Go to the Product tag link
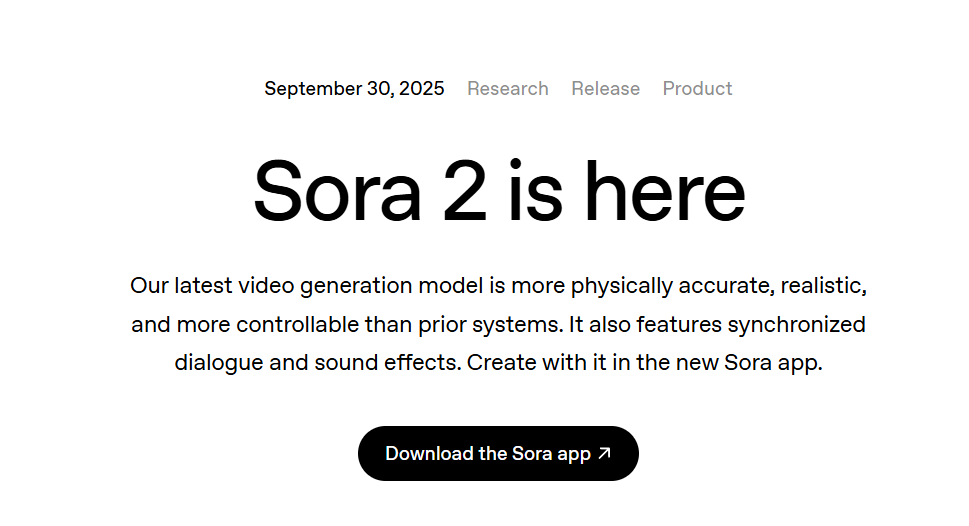This screenshot has height=526, width=969. click(697, 88)
